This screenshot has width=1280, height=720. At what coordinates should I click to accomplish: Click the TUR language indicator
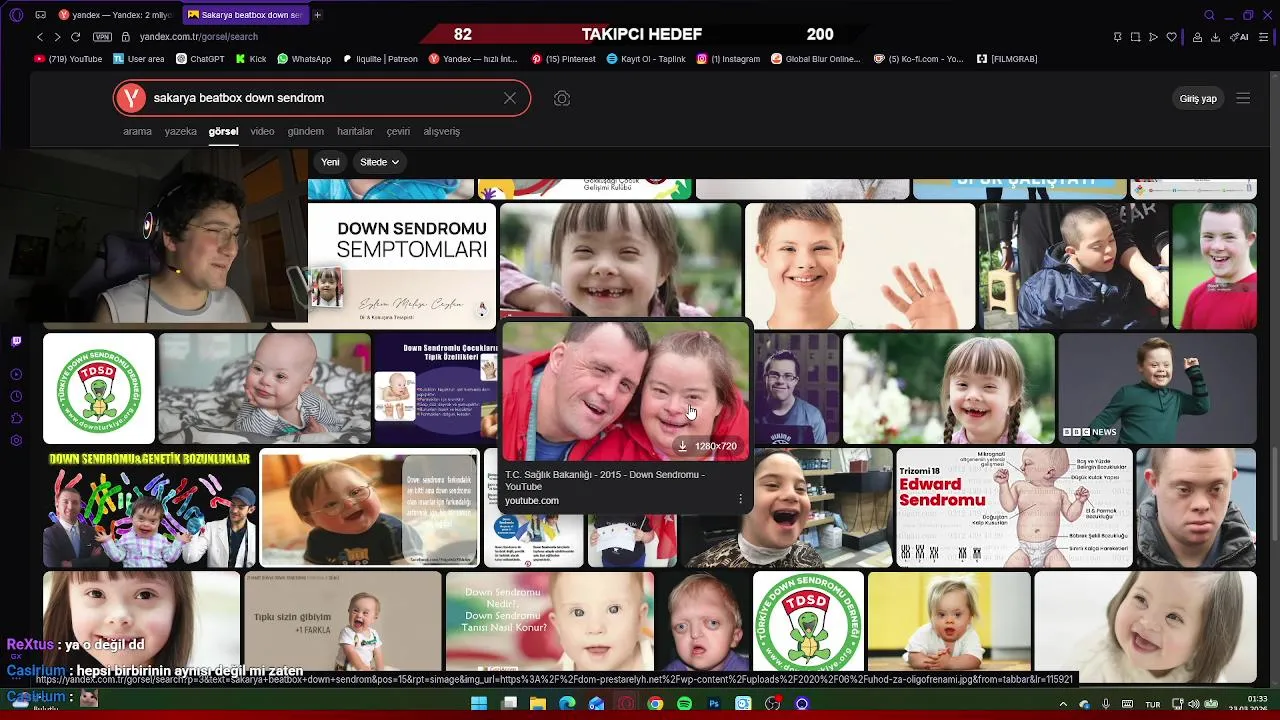(x=1153, y=704)
